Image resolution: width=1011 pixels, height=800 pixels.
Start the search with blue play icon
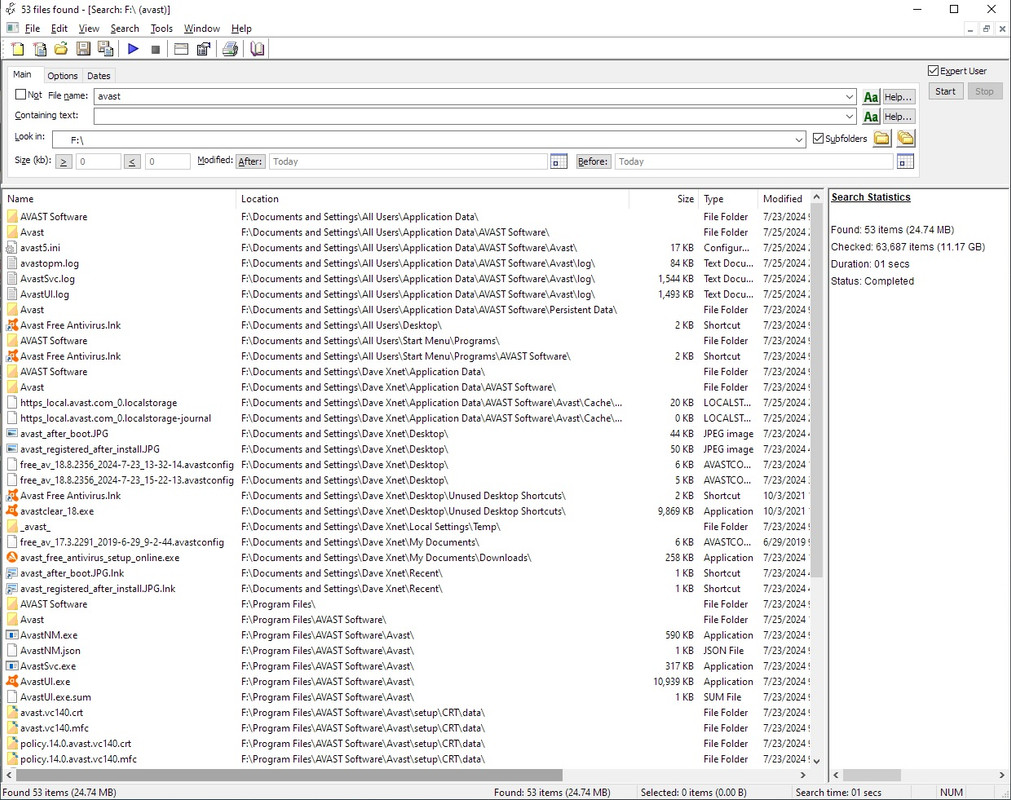pyautogui.click(x=133, y=49)
